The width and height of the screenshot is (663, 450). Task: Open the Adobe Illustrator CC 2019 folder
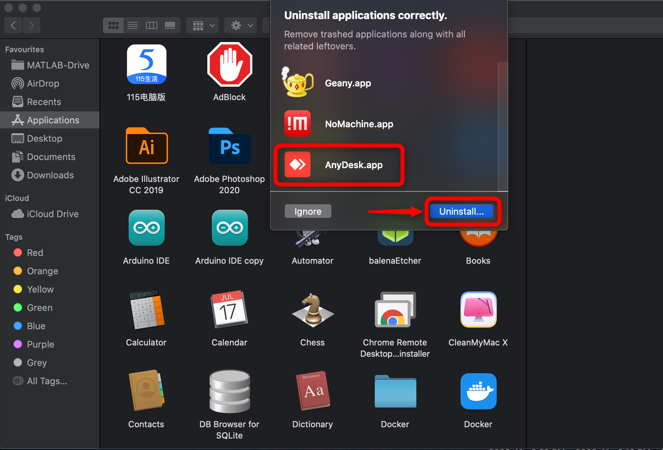coord(146,148)
